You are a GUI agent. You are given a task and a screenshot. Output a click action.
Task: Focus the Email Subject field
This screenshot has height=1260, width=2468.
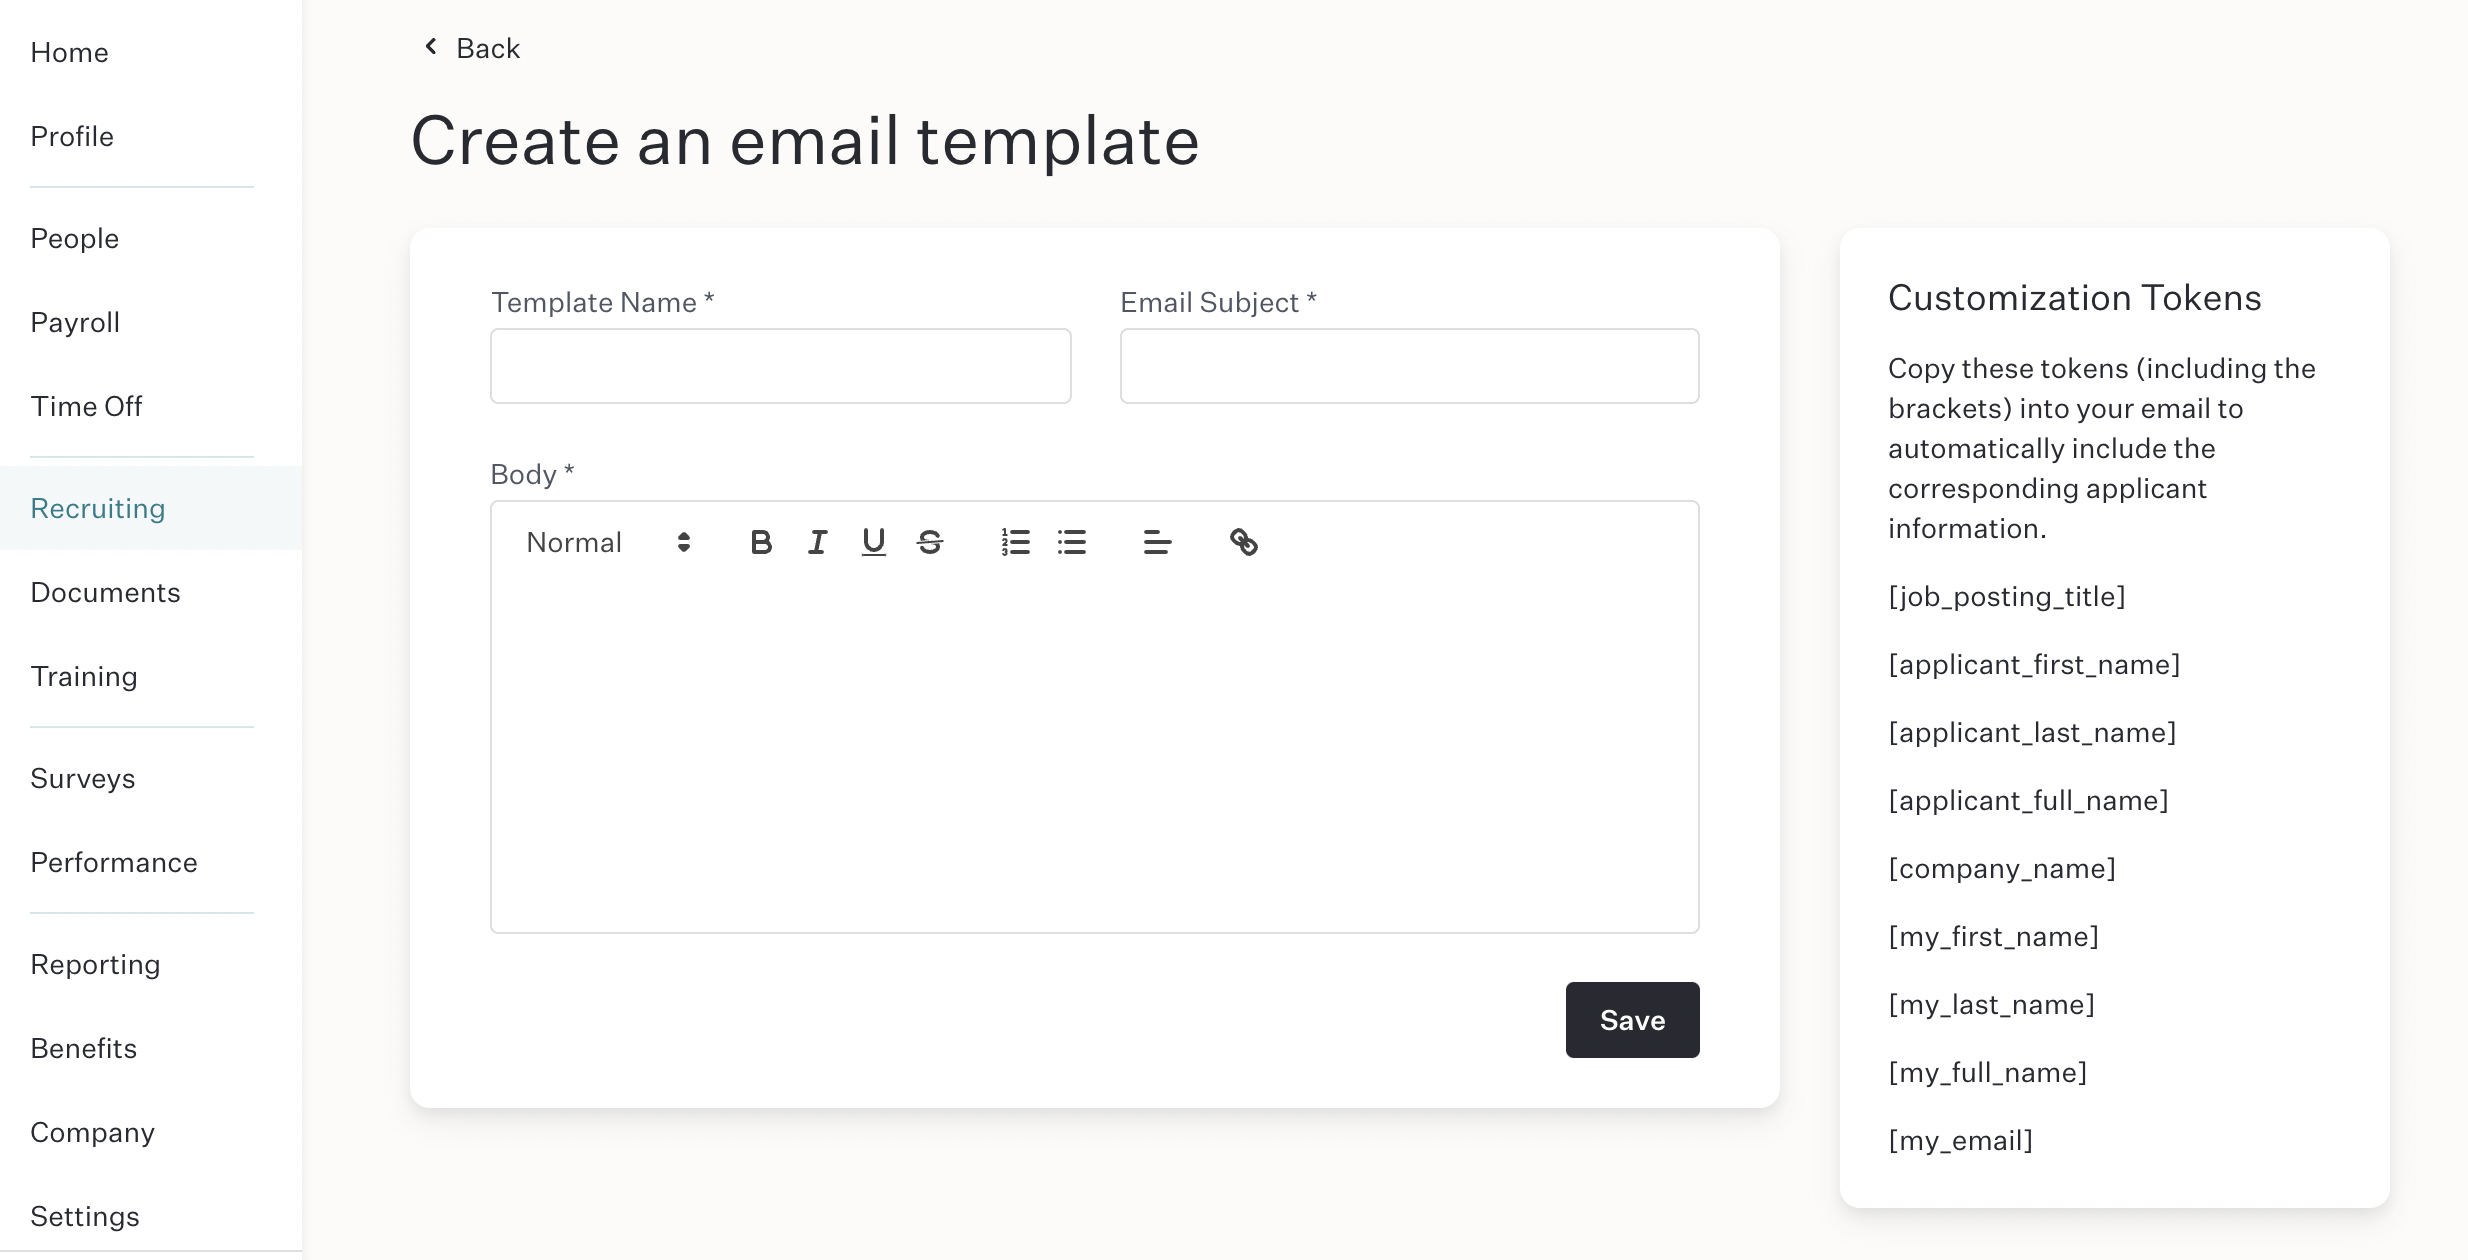pyautogui.click(x=1409, y=366)
